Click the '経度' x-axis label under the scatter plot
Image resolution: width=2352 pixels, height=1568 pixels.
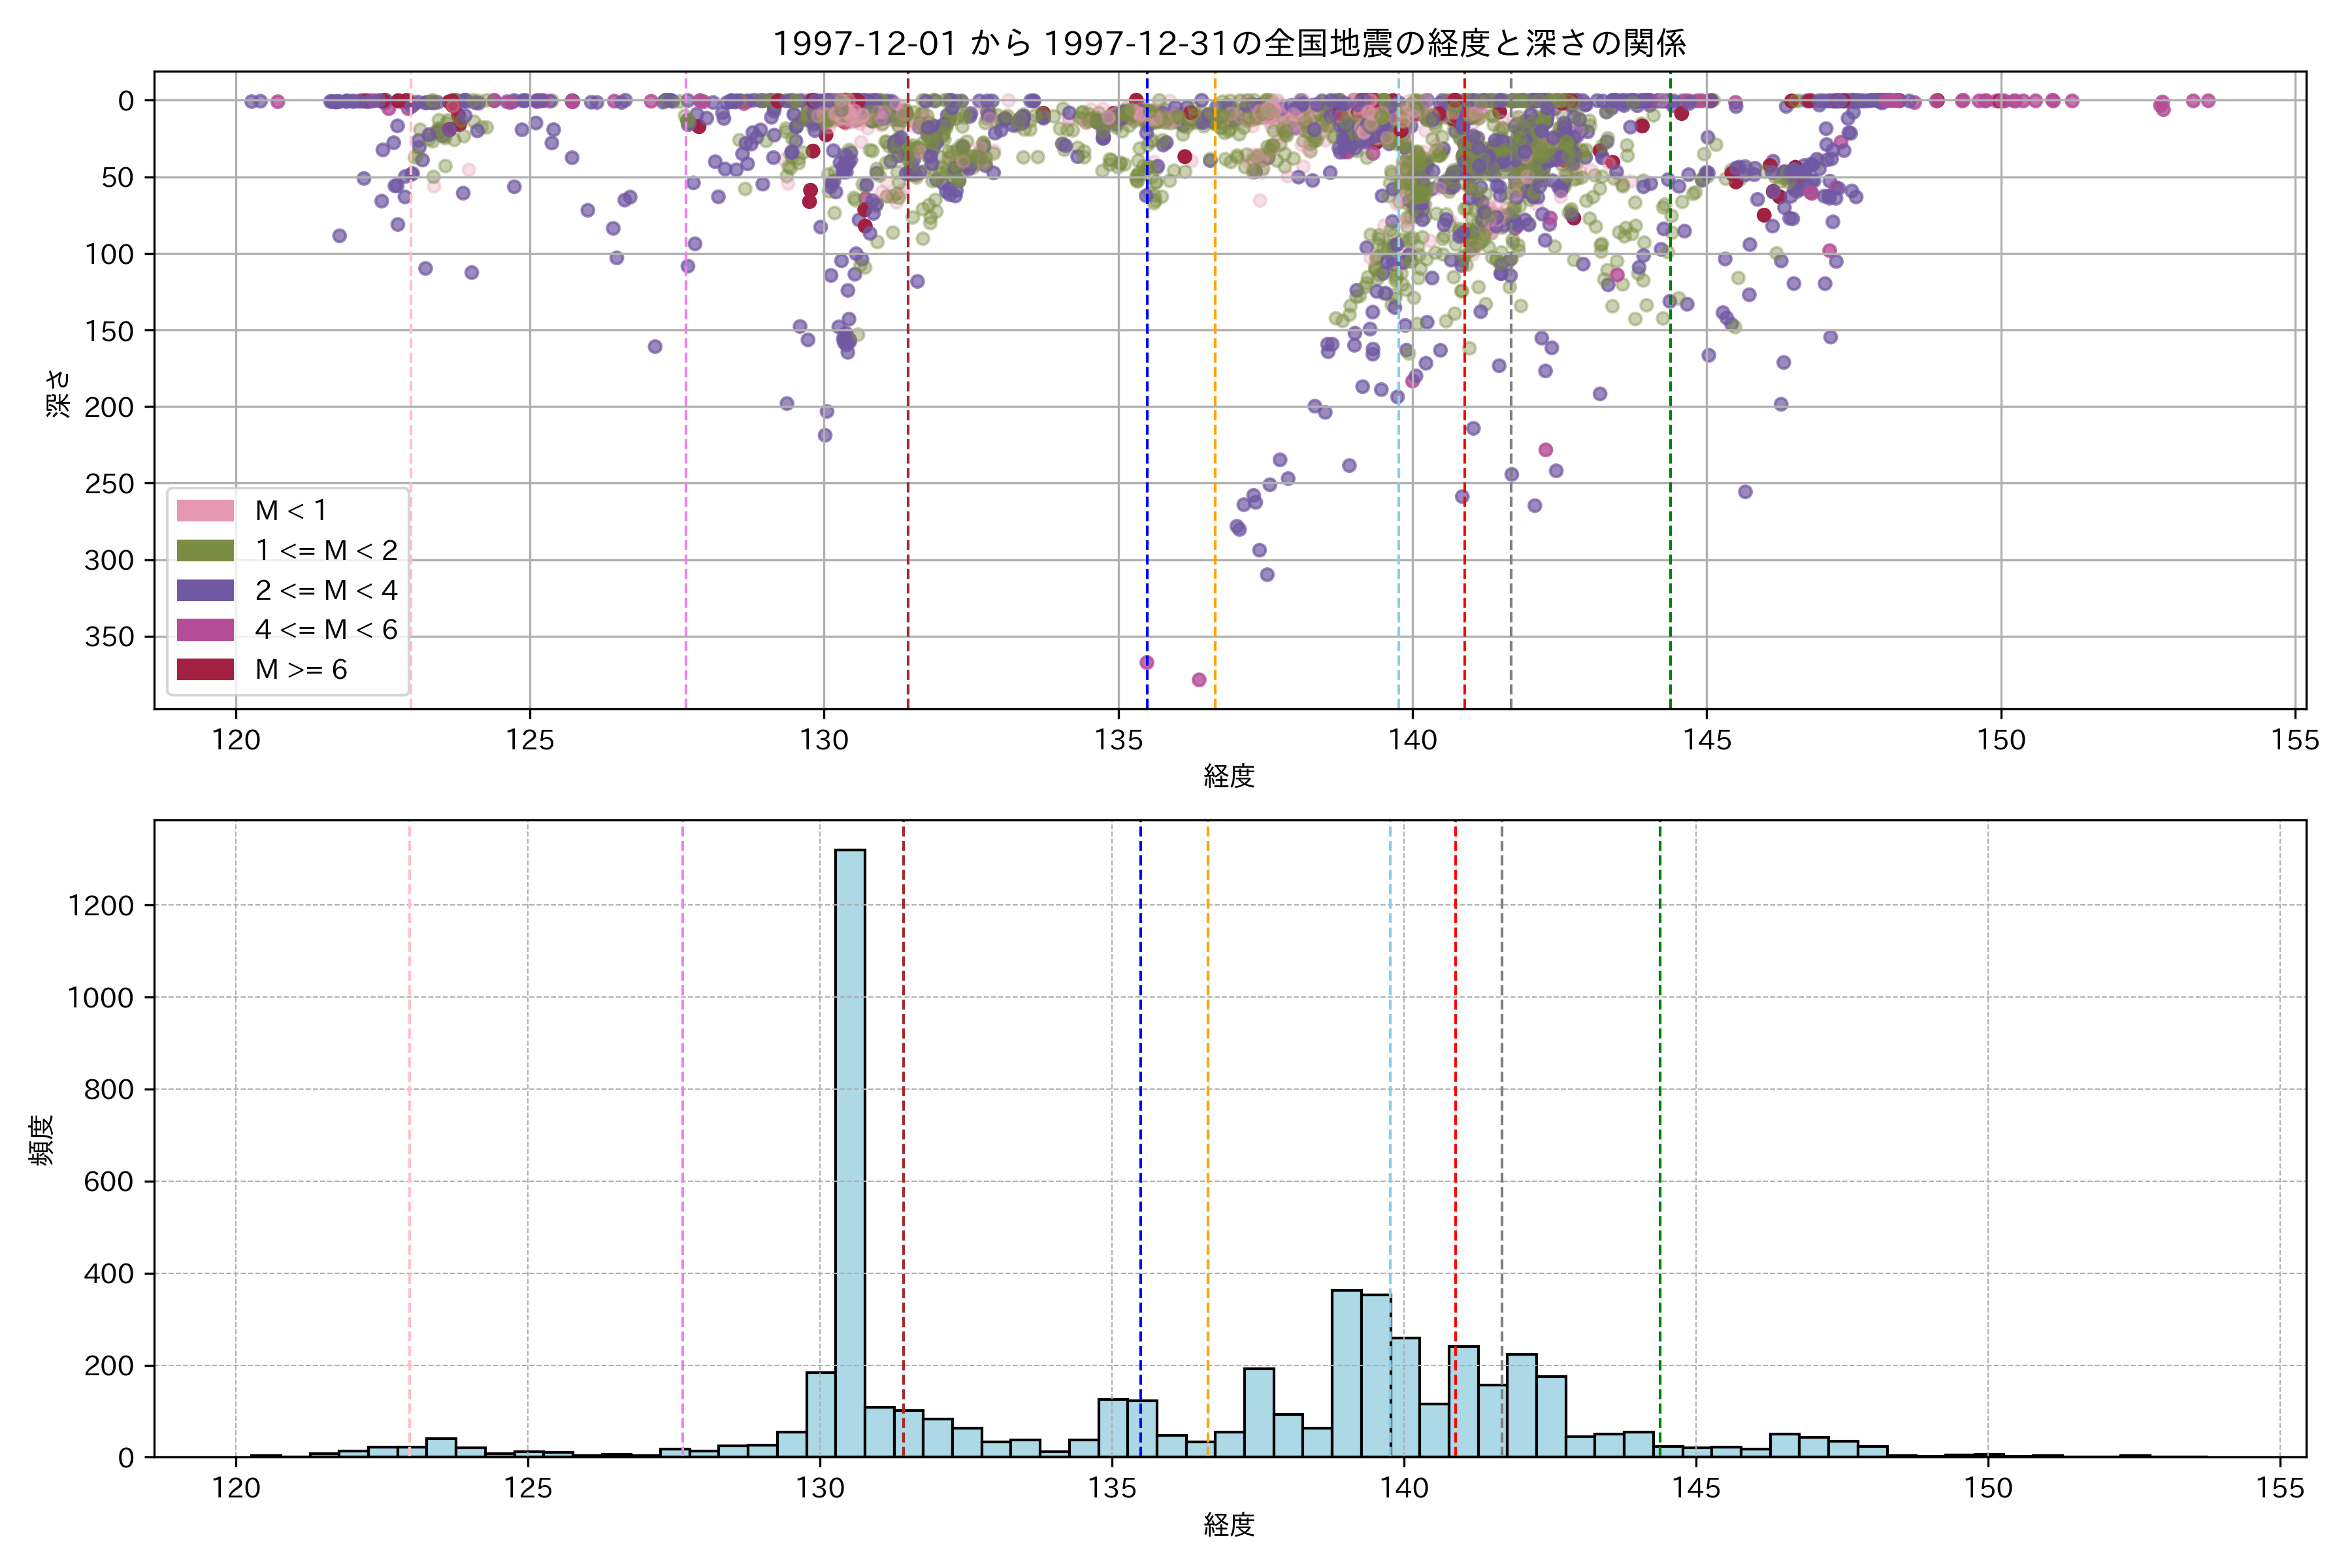coord(1229,776)
